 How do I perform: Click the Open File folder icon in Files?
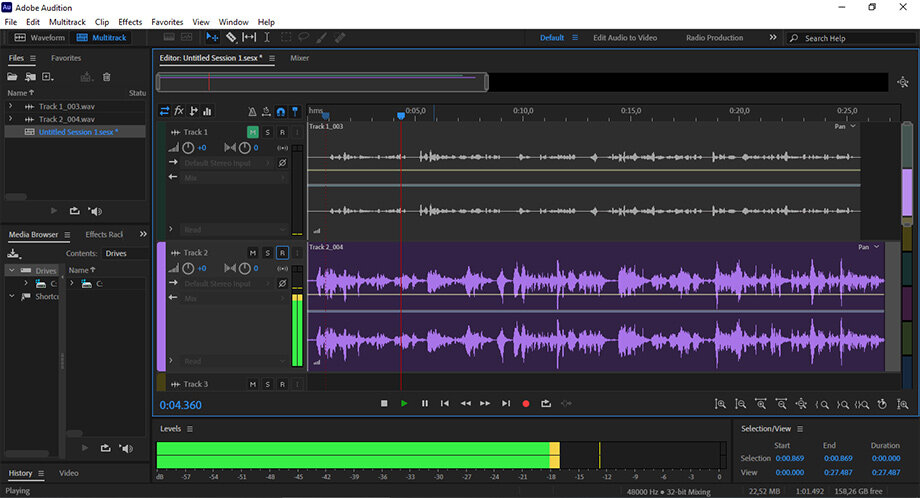[14, 77]
